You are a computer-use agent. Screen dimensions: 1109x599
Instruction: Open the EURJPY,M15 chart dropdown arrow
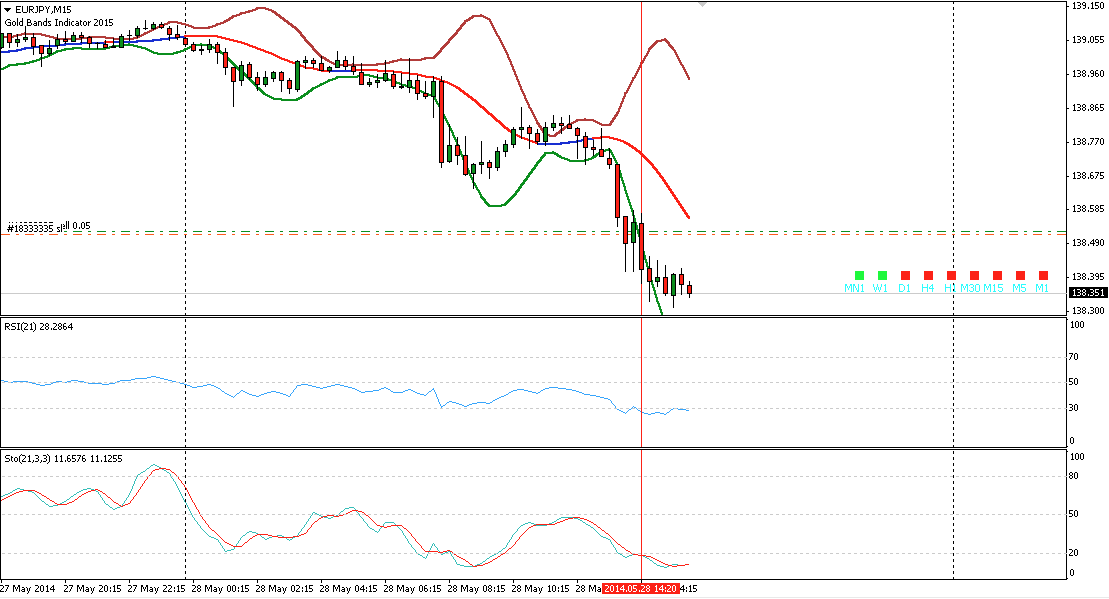tap(7, 9)
